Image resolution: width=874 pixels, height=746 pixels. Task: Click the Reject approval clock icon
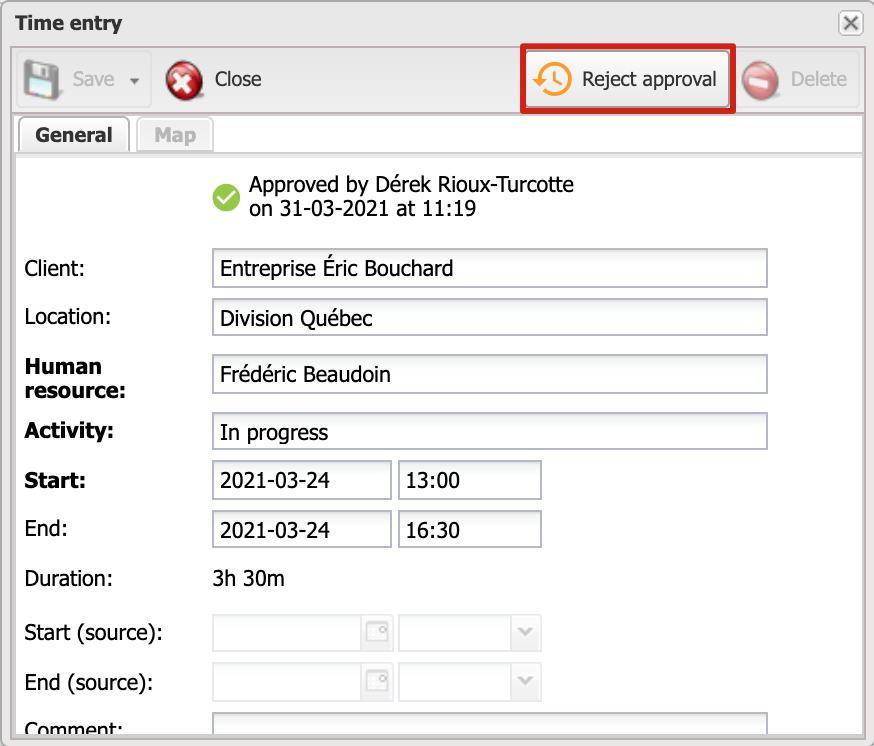point(552,79)
